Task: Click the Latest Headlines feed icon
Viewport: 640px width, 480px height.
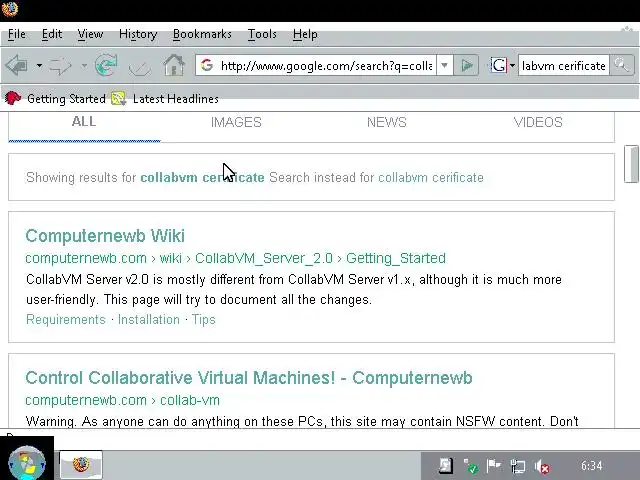Action: pyautogui.click(x=119, y=98)
